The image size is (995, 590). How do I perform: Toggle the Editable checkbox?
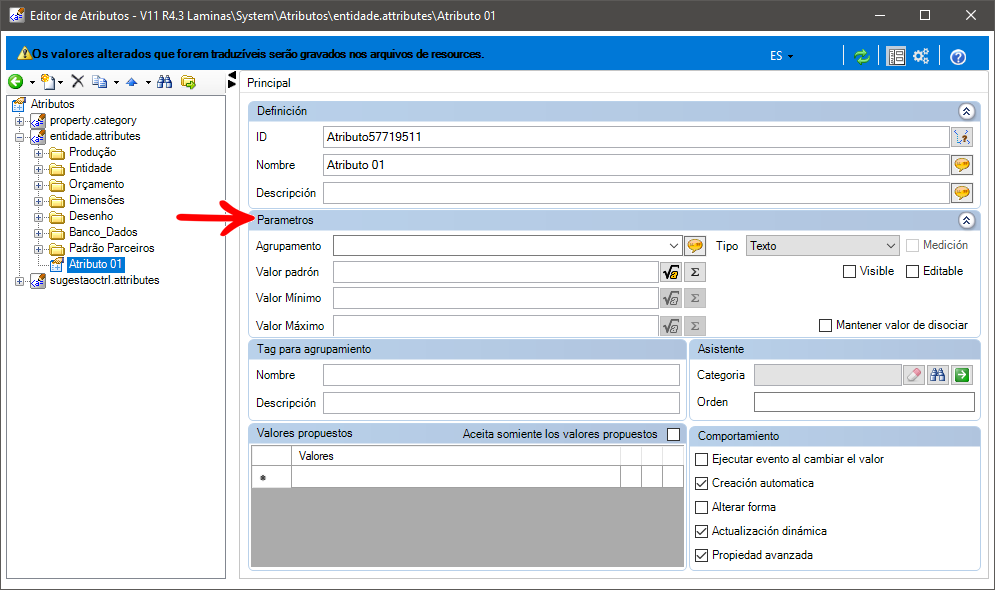913,272
